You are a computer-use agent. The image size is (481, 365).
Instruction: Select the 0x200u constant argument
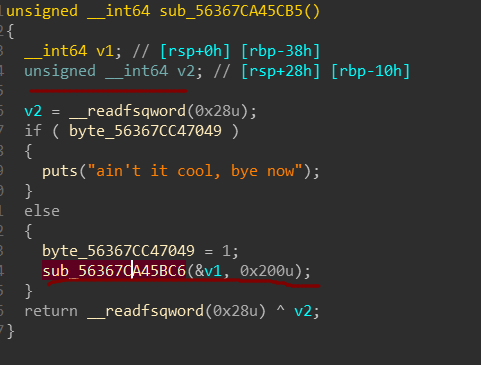(267, 271)
